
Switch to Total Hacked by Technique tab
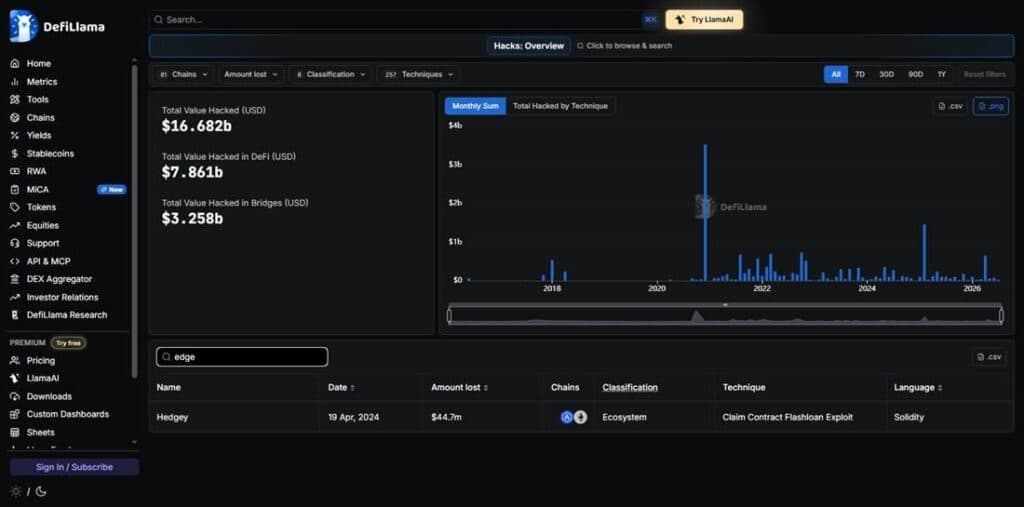tap(560, 106)
